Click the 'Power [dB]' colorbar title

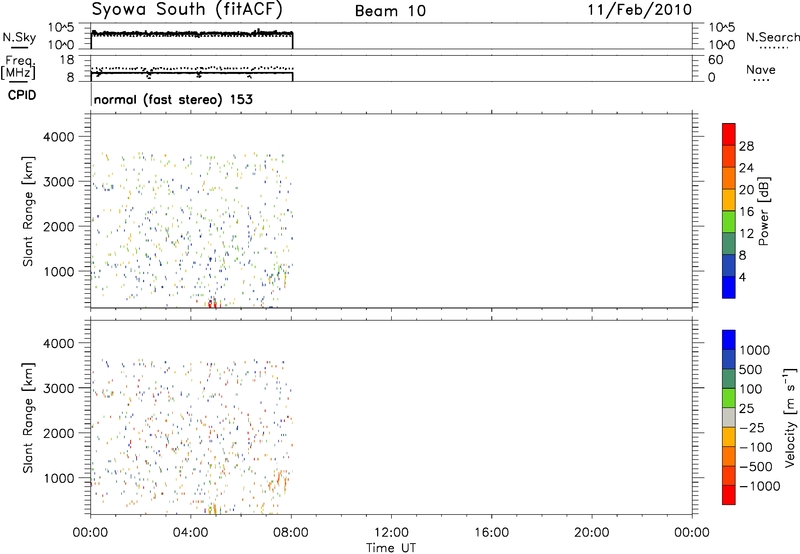(764, 211)
